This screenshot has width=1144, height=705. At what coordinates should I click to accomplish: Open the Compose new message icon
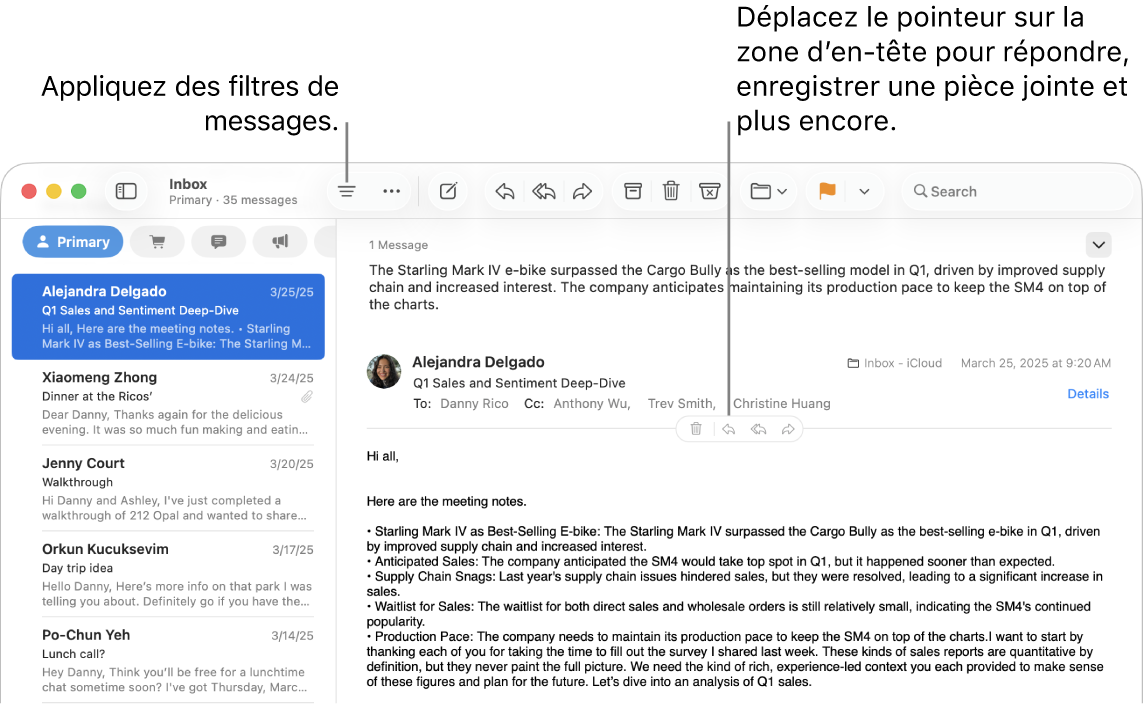click(448, 191)
